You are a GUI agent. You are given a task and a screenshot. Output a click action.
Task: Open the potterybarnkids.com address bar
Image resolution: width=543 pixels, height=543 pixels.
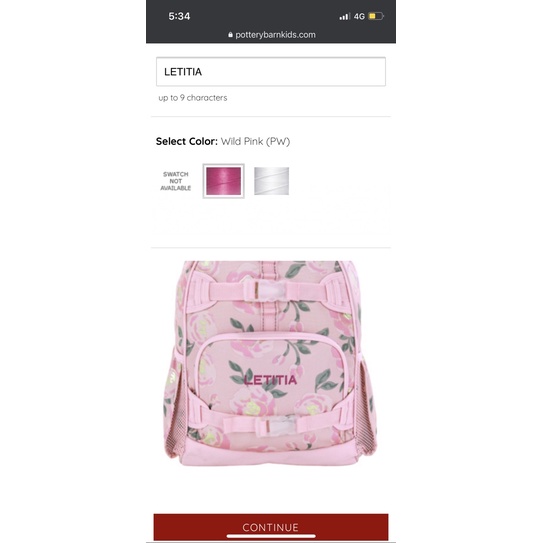272,35
